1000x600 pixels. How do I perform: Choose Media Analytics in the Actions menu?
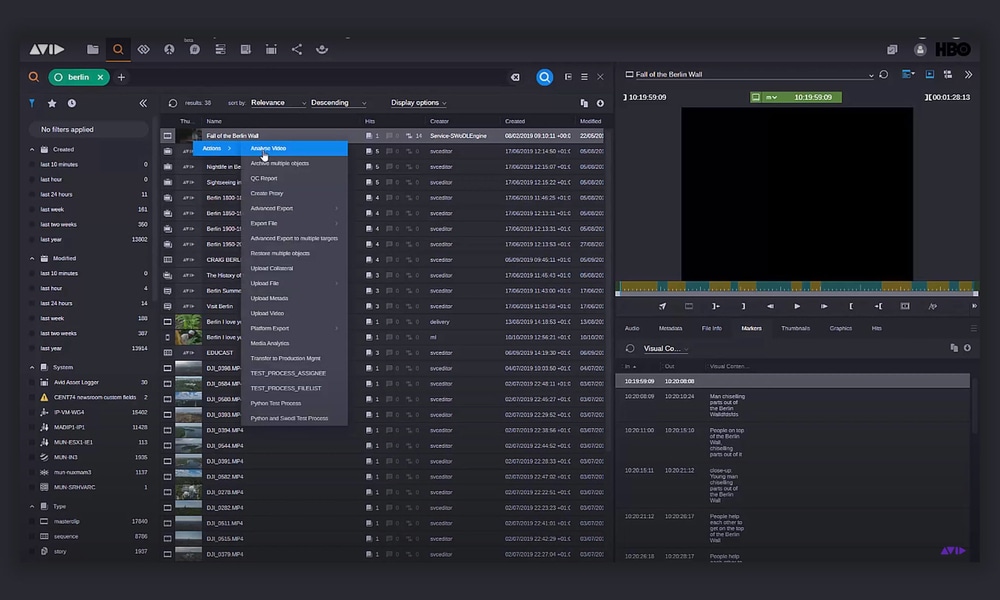click(x=295, y=343)
